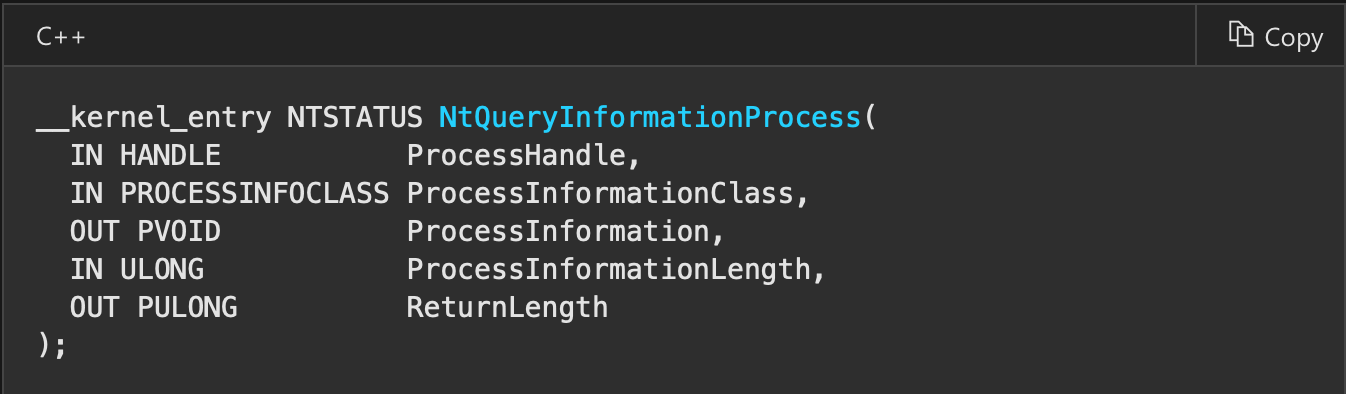Click the closing parenthesis and semicolon
The image size is (1346, 394).
52,346
